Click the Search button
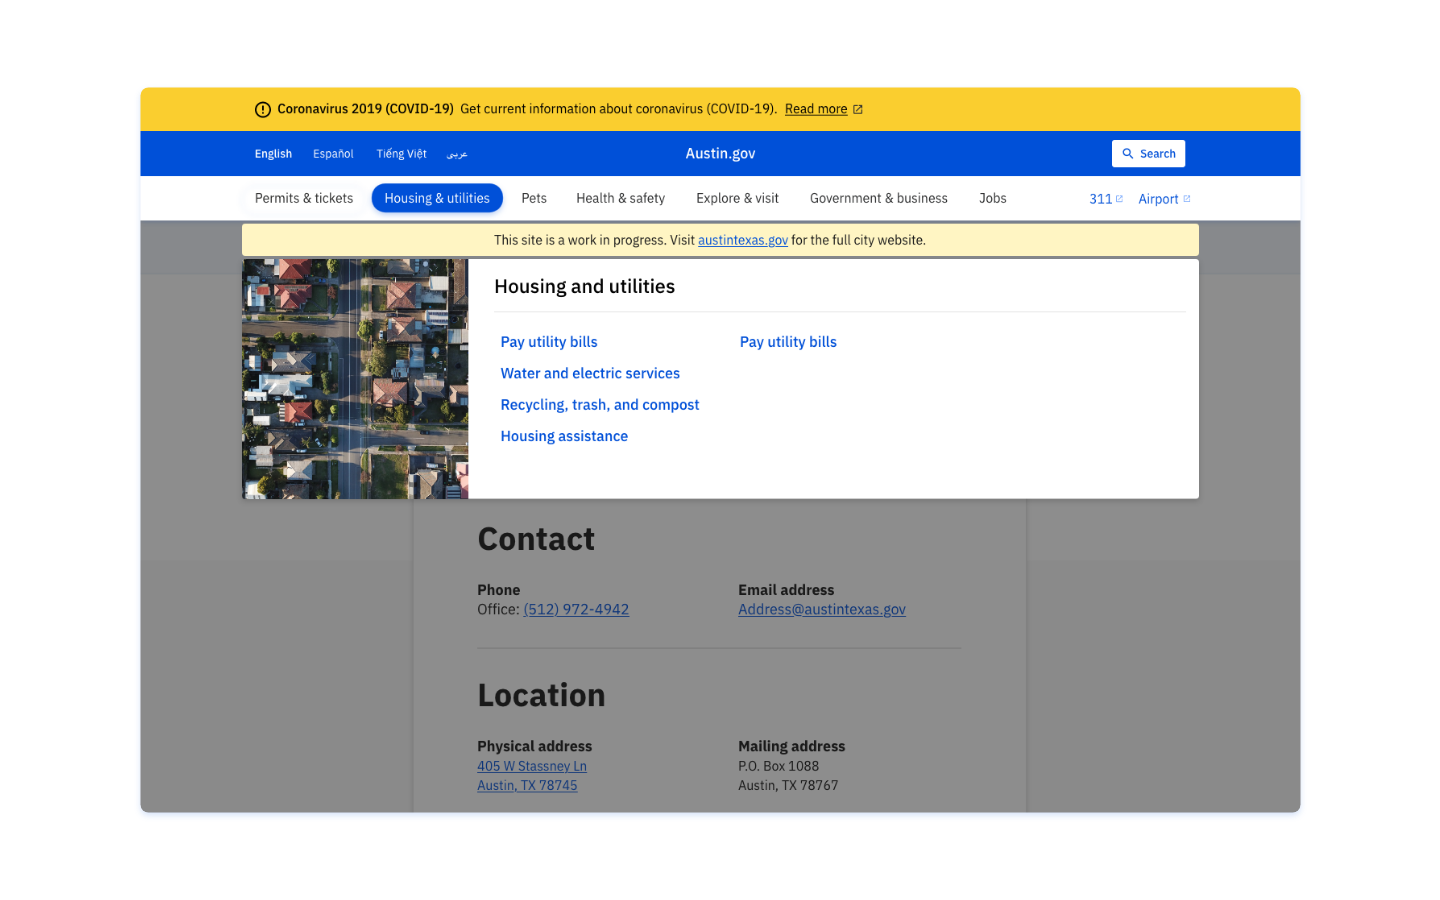 pos(1148,153)
